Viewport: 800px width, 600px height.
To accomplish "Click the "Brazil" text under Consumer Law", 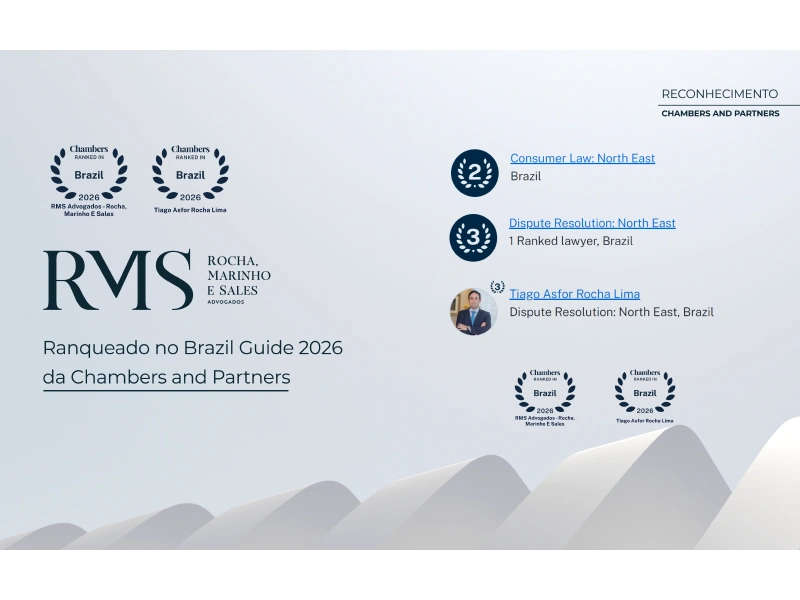I will point(526,176).
